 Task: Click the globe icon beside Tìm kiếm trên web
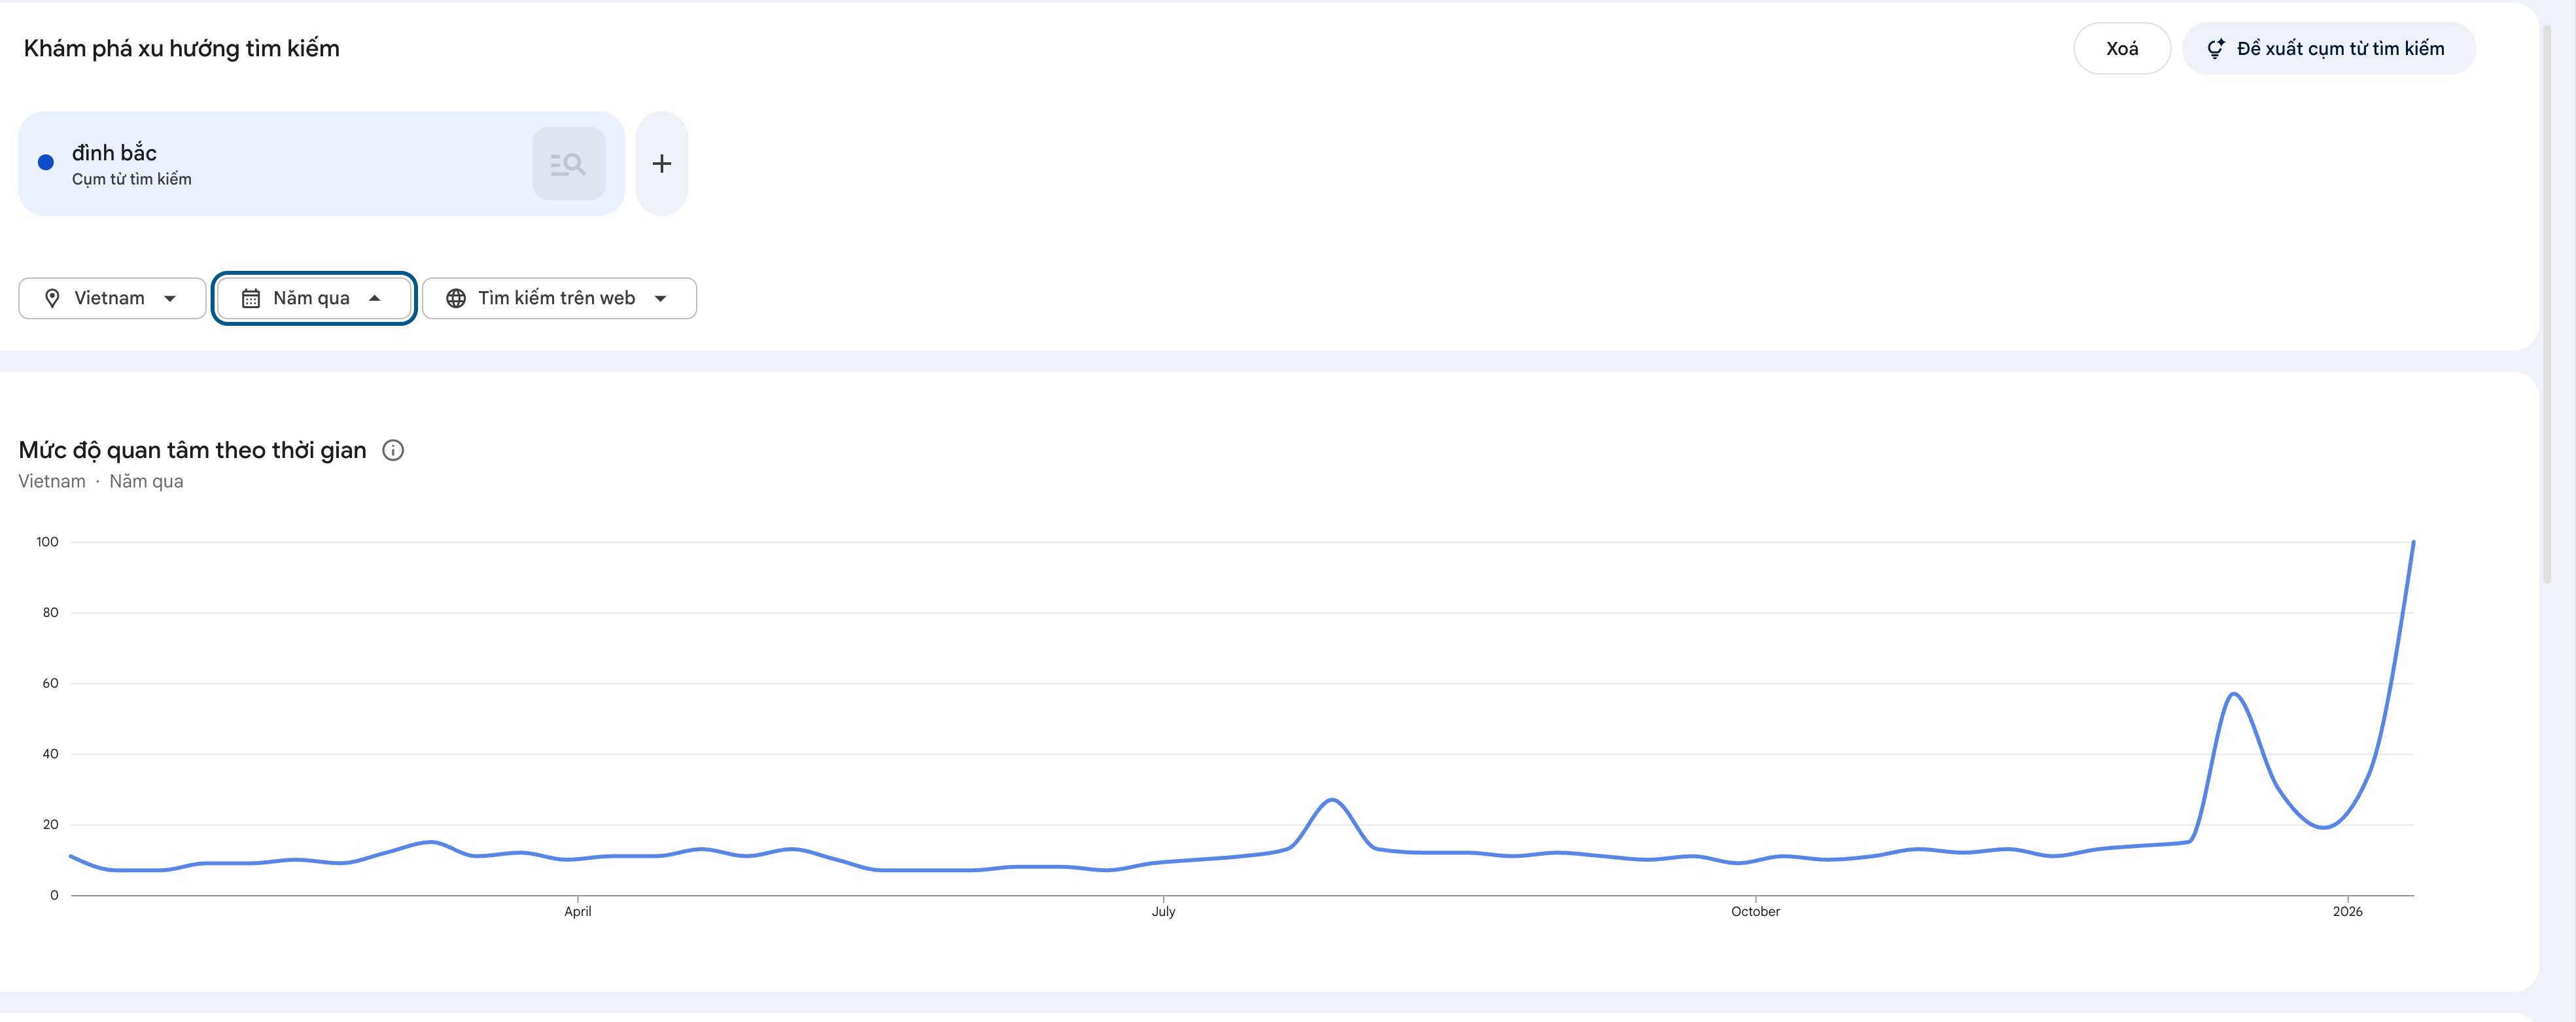coord(456,298)
